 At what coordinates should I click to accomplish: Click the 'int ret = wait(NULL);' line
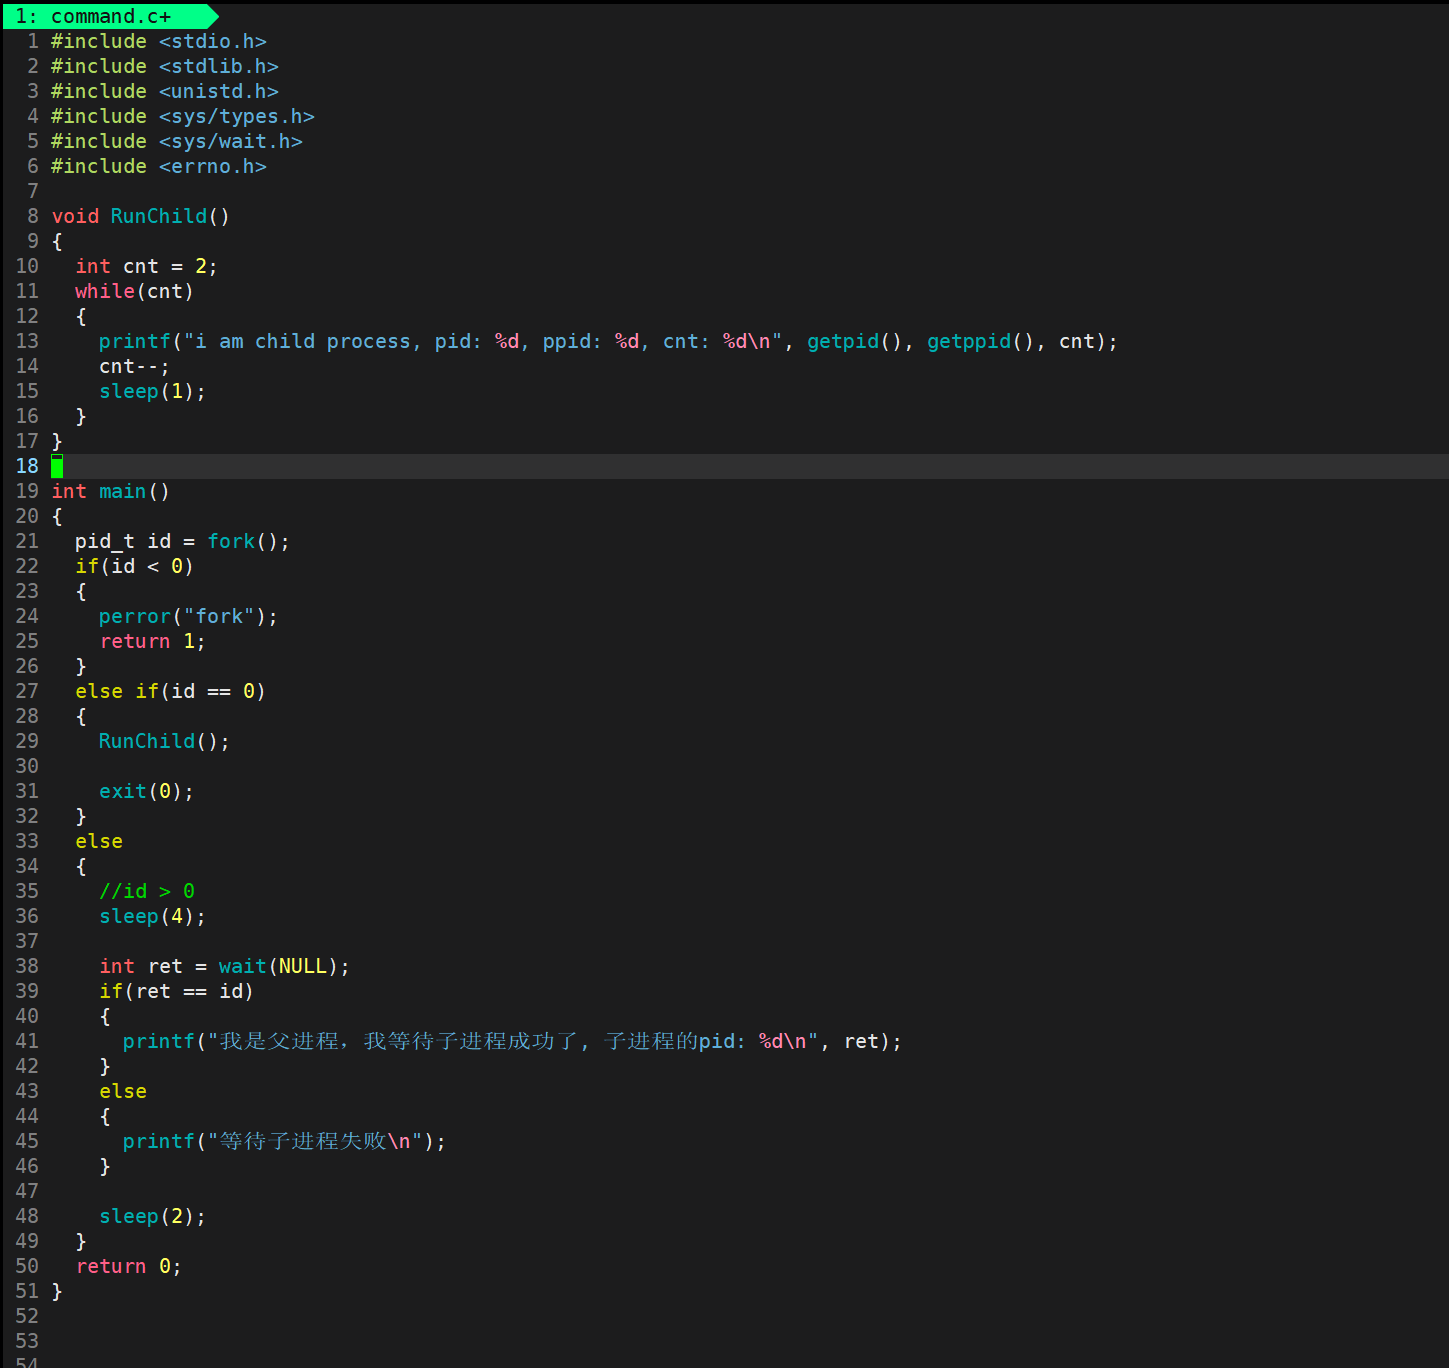(x=224, y=966)
